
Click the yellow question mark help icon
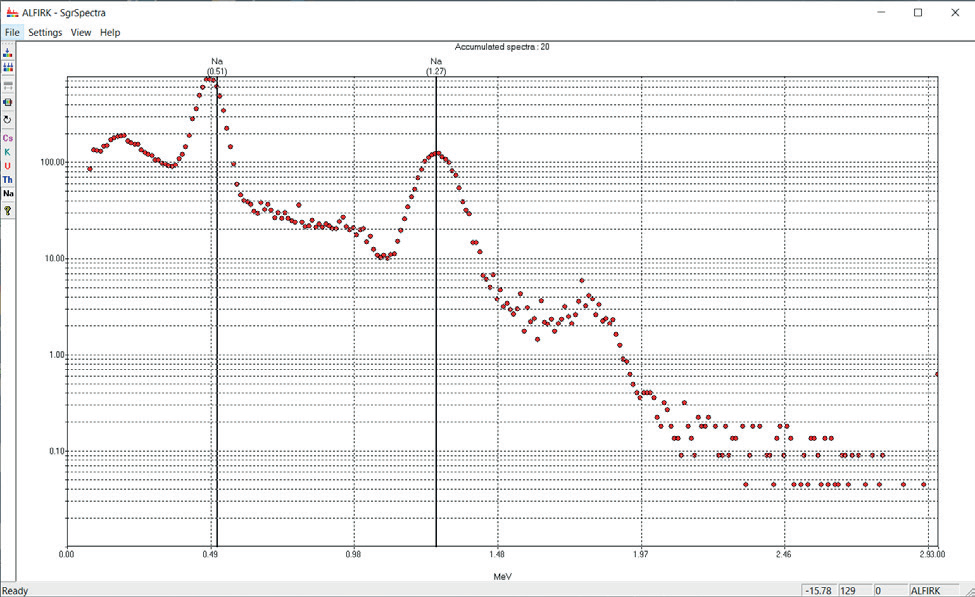(8, 211)
